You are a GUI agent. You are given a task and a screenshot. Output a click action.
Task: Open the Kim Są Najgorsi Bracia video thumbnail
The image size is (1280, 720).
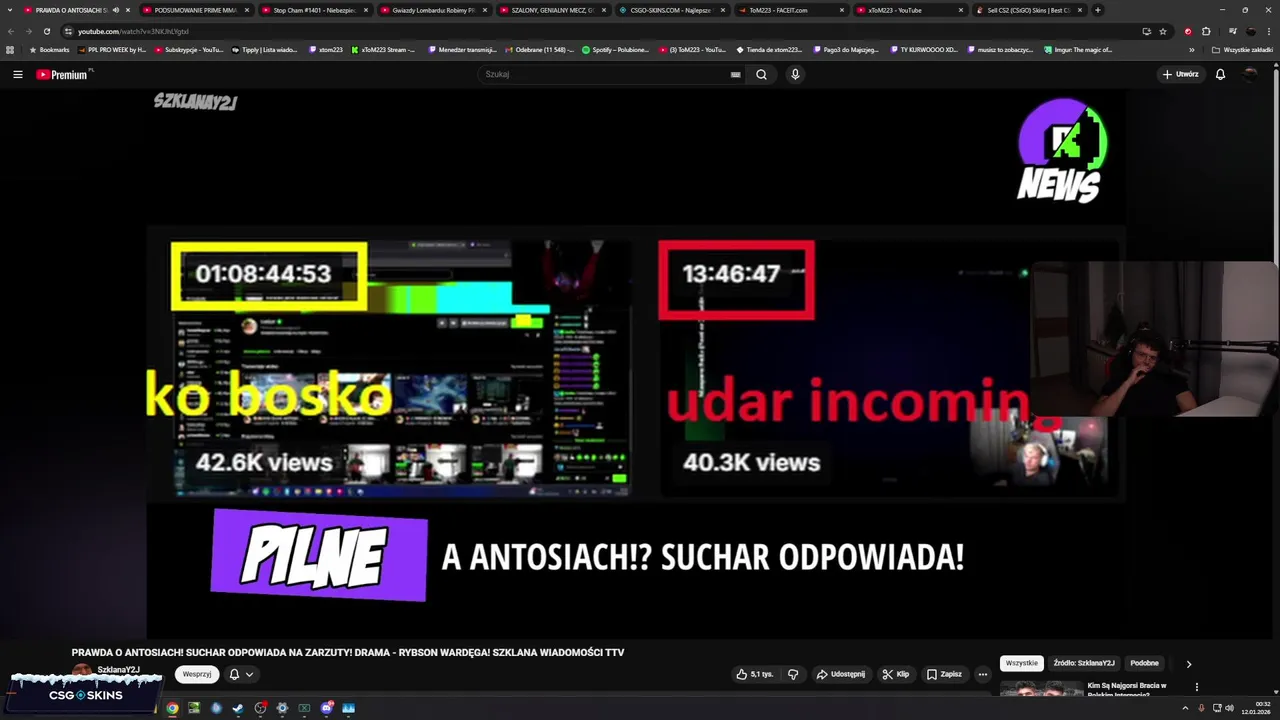tap(1041, 688)
